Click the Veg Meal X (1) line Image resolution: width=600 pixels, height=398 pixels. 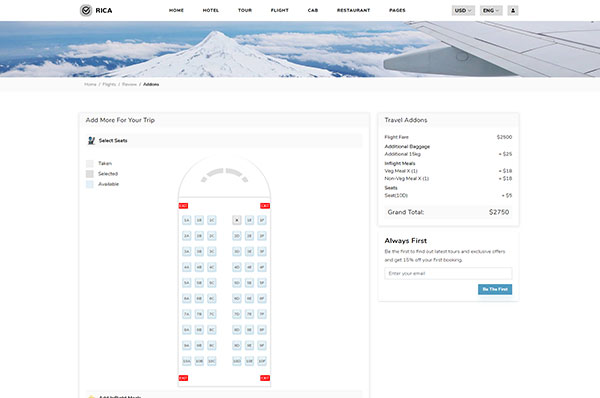(448, 171)
